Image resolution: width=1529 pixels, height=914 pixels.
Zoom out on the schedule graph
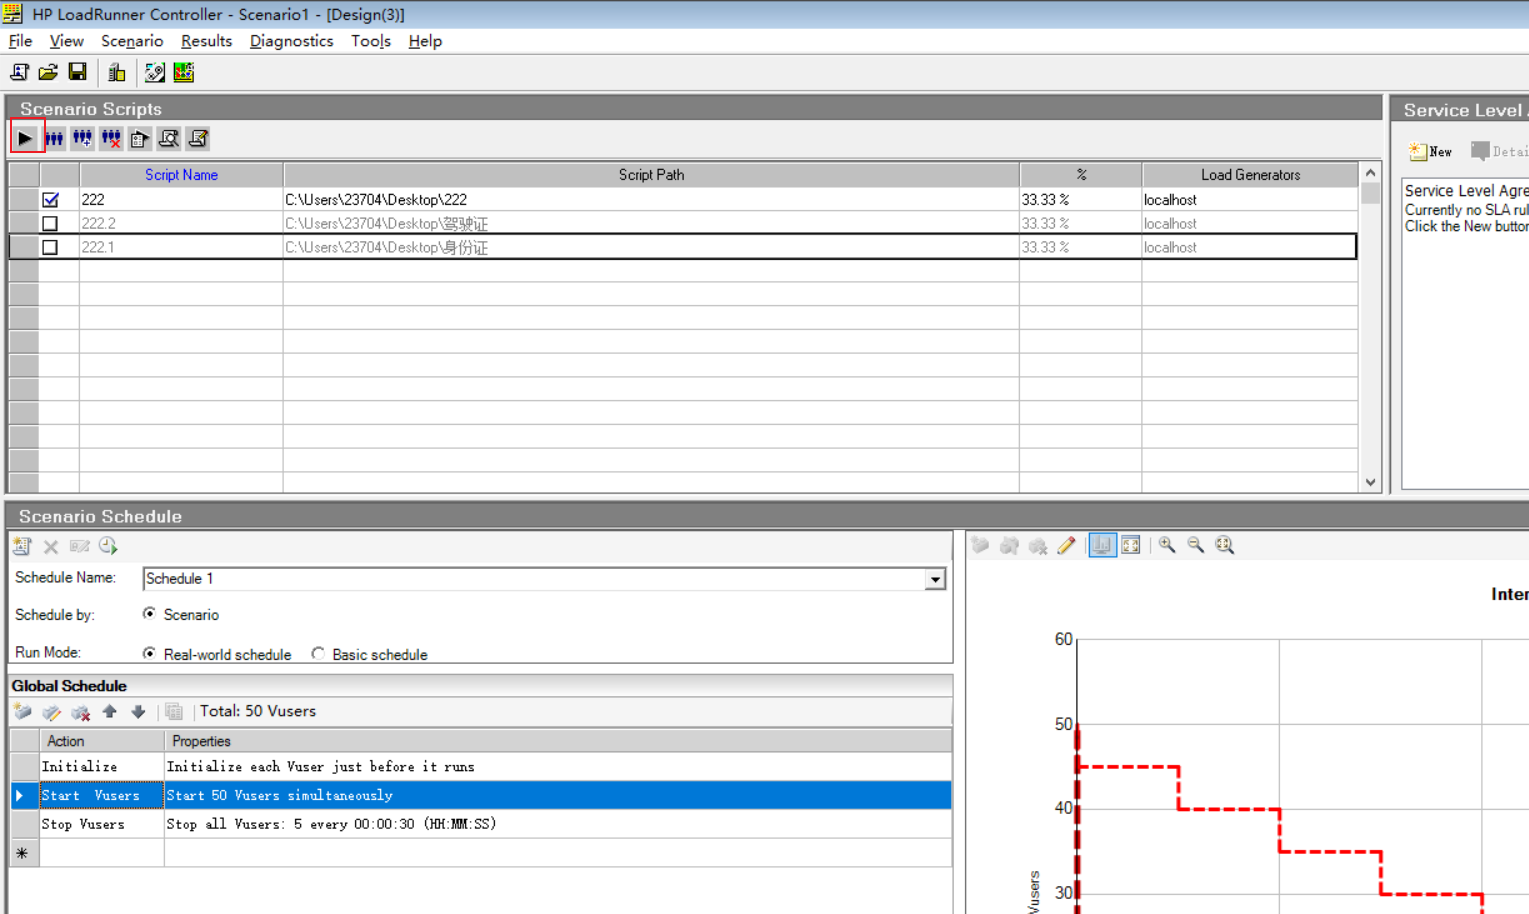tap(1196, 545)
